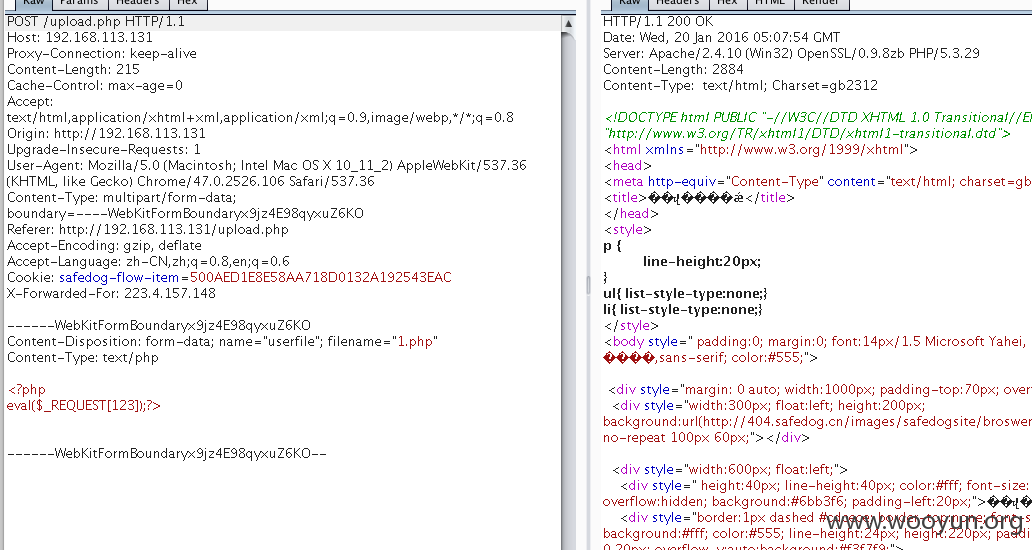Click the 'Host: 192.168.113.131' header line

[x=80, y=38]
